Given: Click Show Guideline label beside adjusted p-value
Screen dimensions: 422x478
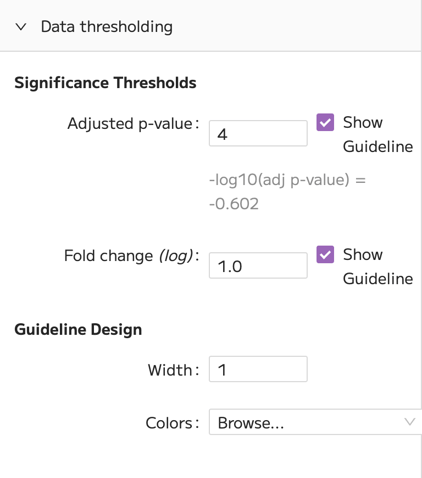Looking at the screenshot, I should click(378, 134).
